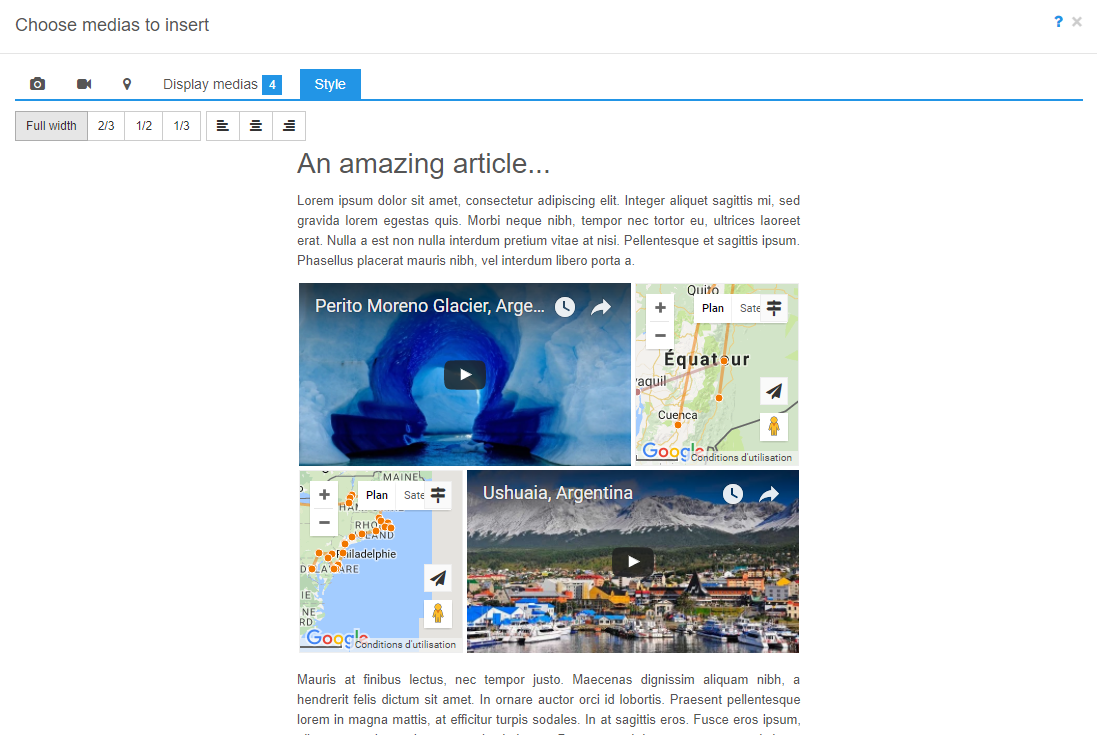Click the help question mark icon
Viewport: 1097px width, 735px height.
click(1058, 22)
